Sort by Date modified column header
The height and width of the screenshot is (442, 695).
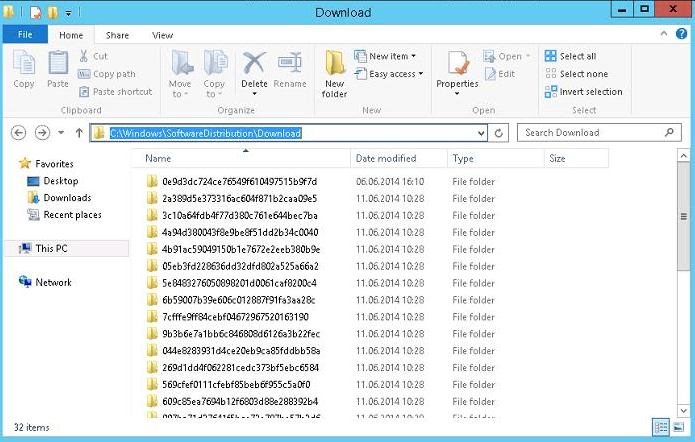pyautogui.click(x=398, y=158)
